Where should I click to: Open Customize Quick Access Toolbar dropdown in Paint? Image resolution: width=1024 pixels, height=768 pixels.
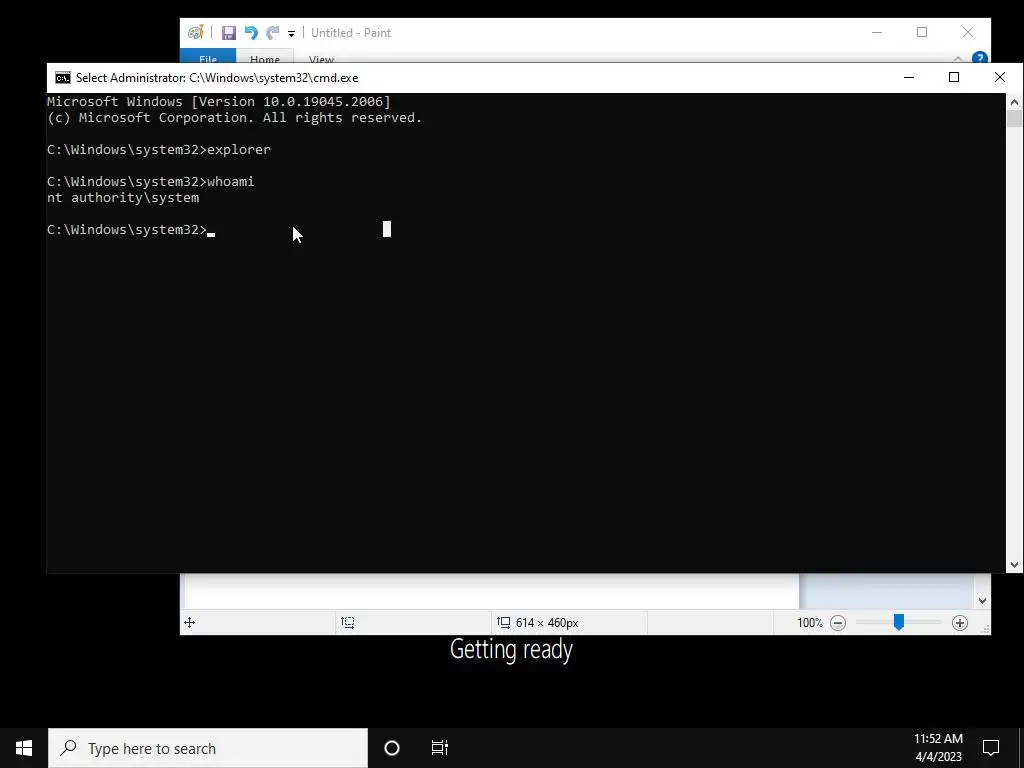tap(291, 33)
